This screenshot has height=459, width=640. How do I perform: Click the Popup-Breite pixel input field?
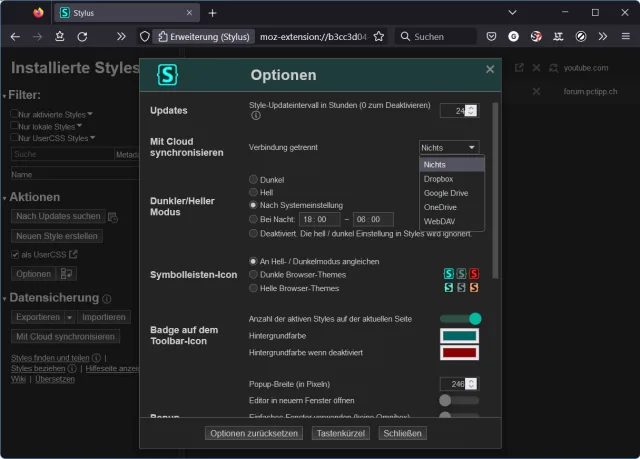coord(453,383)
